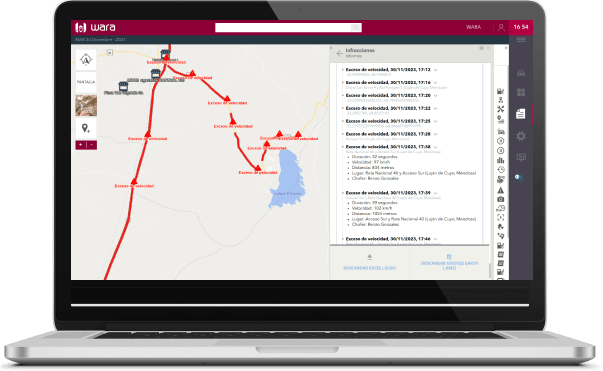The width and height of the screenshot is (603, 371).
Task: Zoom in with the plus map button
Action: click(81, 145)
